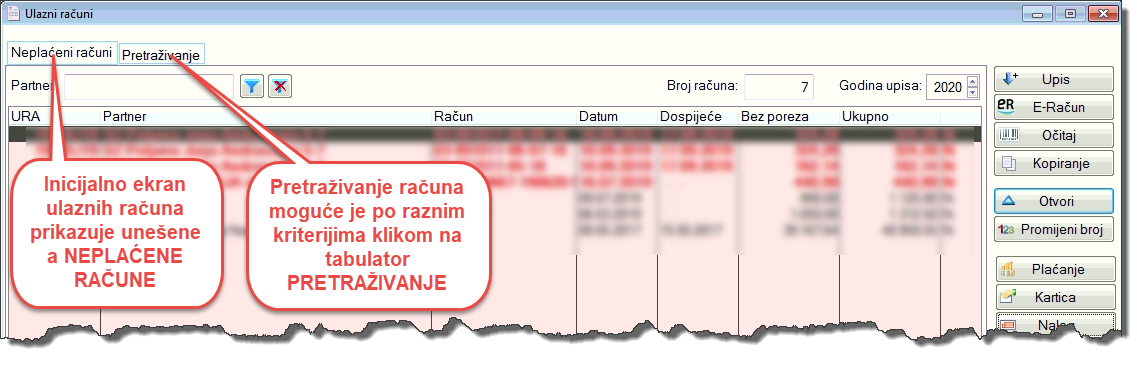Apply the partner filter funnel icon
The image size is (1137, 368).
tap(252, 86)
